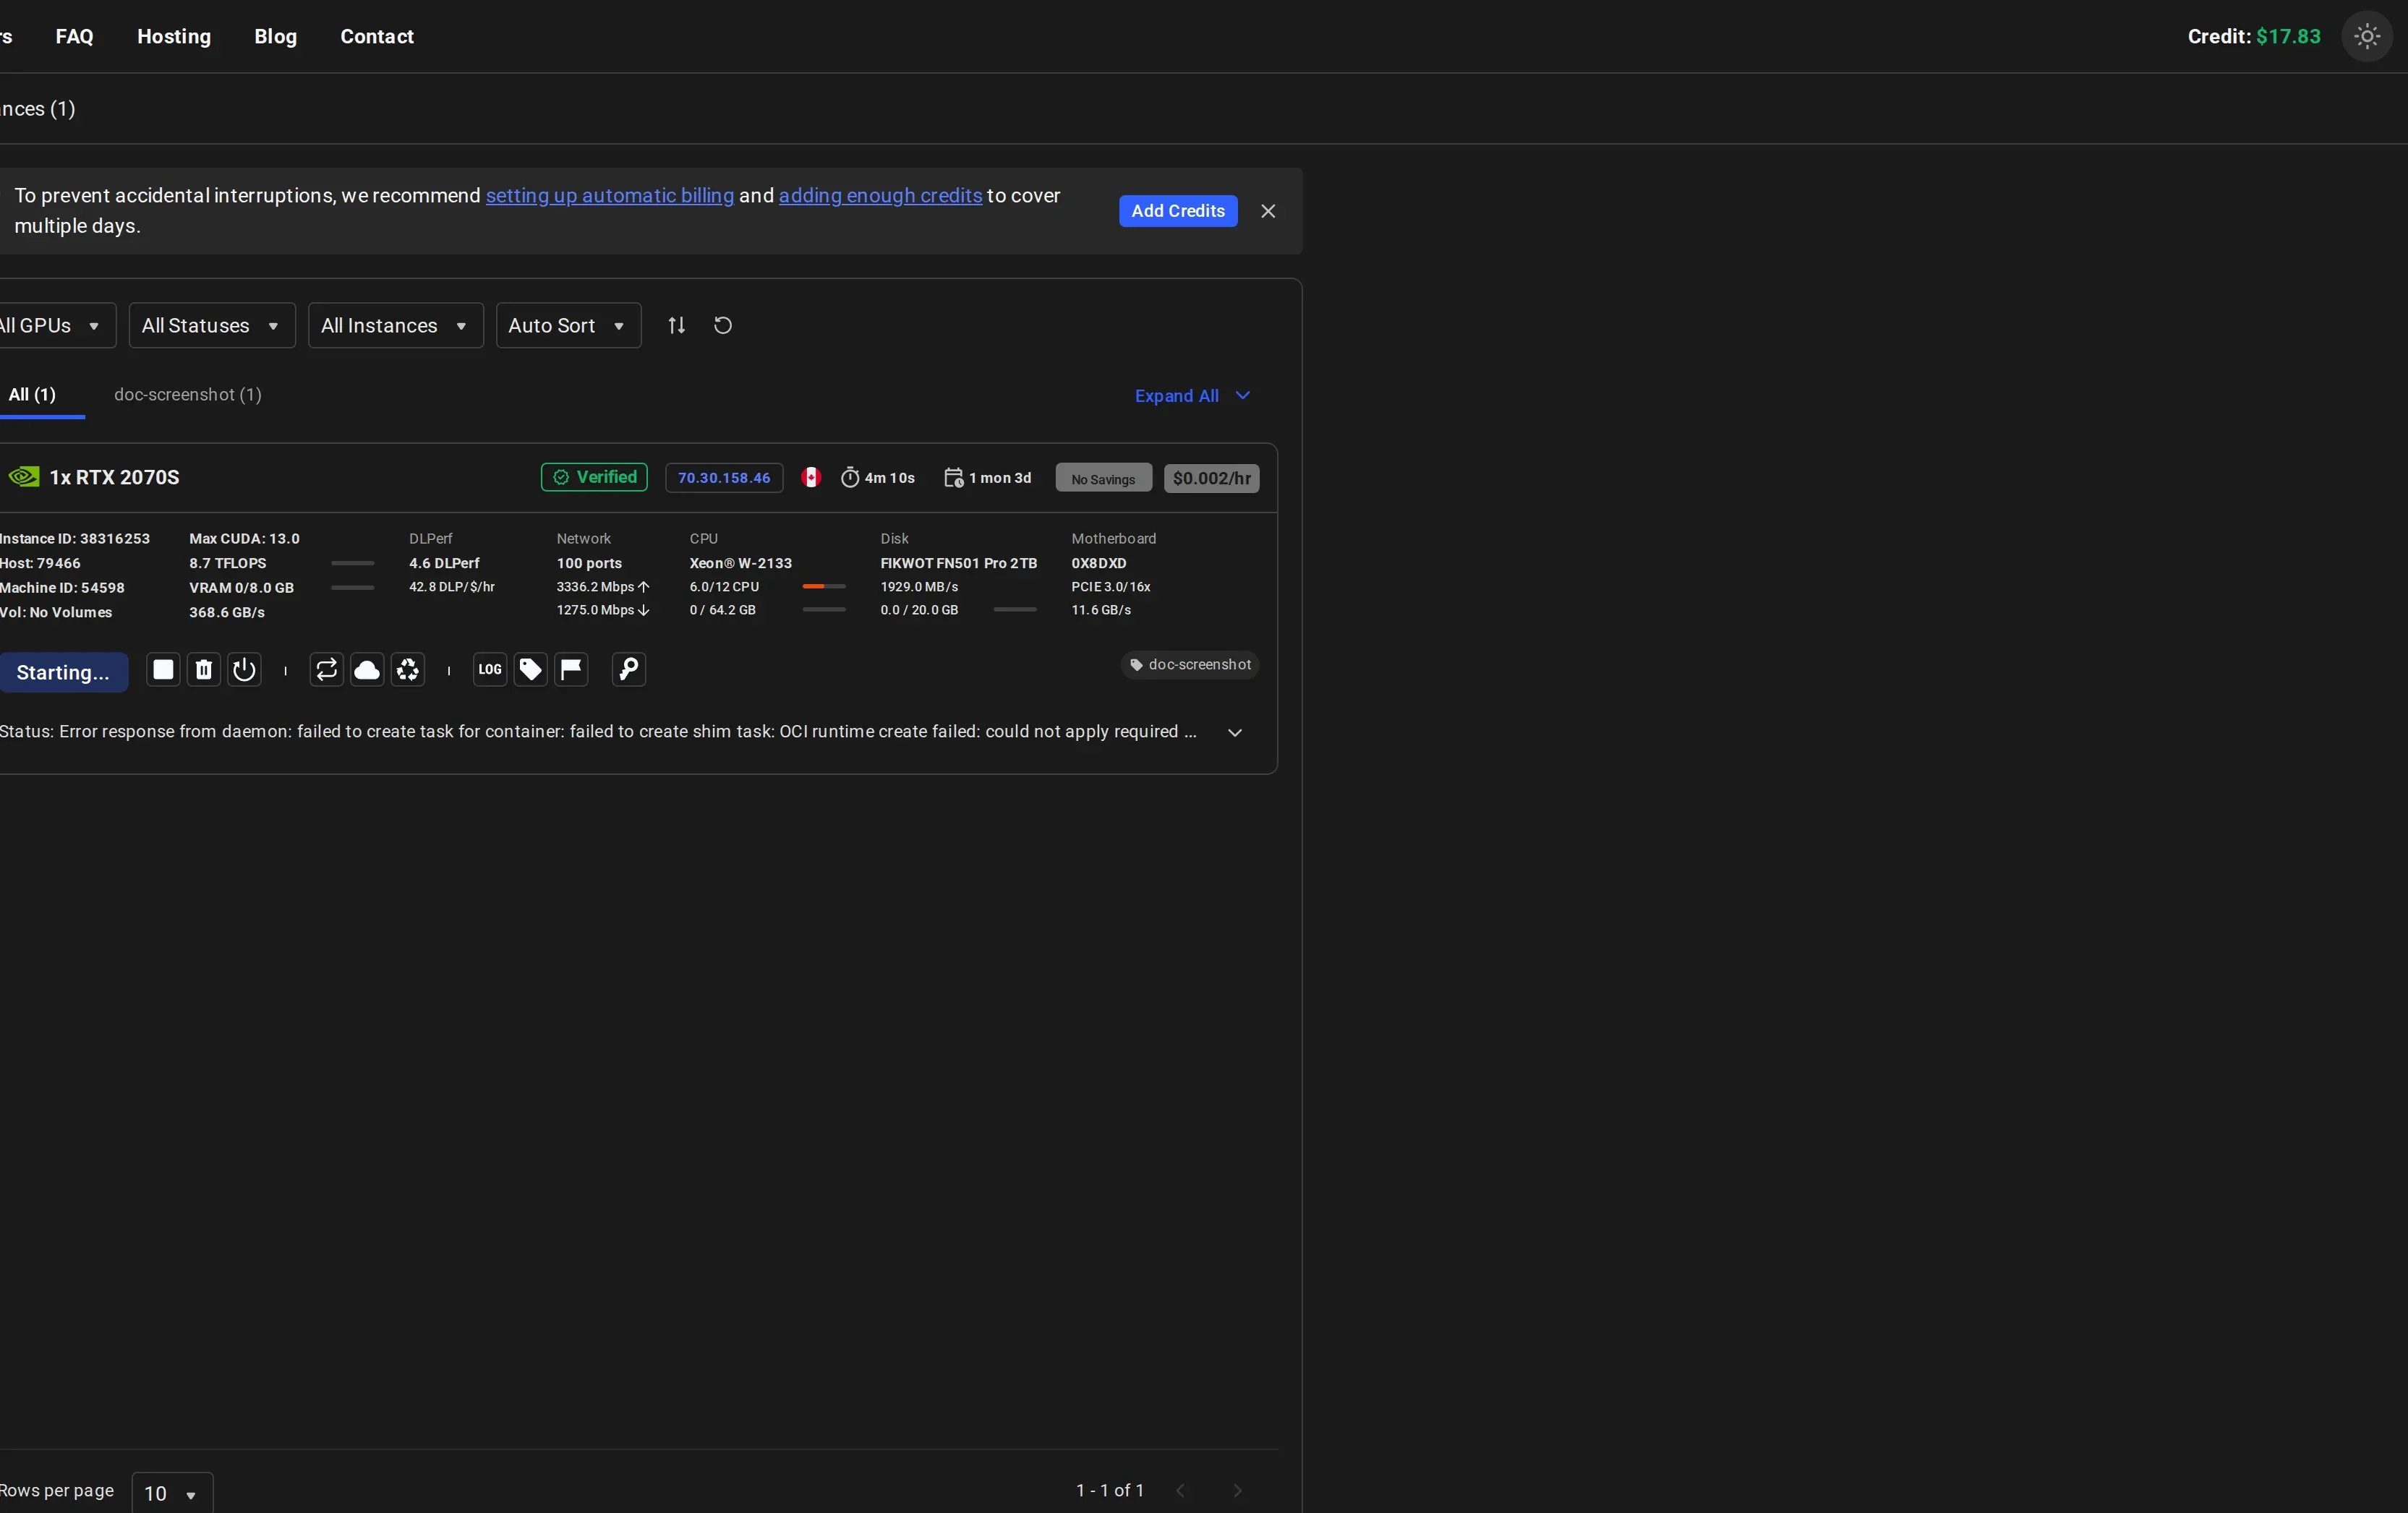Viewport: 2408px width, 1513px height.
Task: Click the 1 mon 3d remaining duration
Action: (988, 478)
